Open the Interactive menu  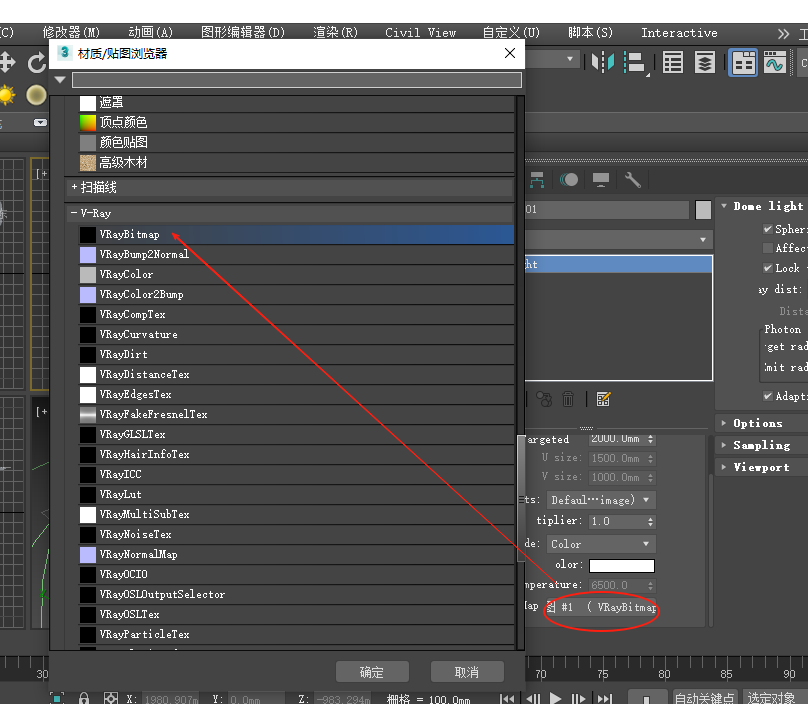click(679, 32)
